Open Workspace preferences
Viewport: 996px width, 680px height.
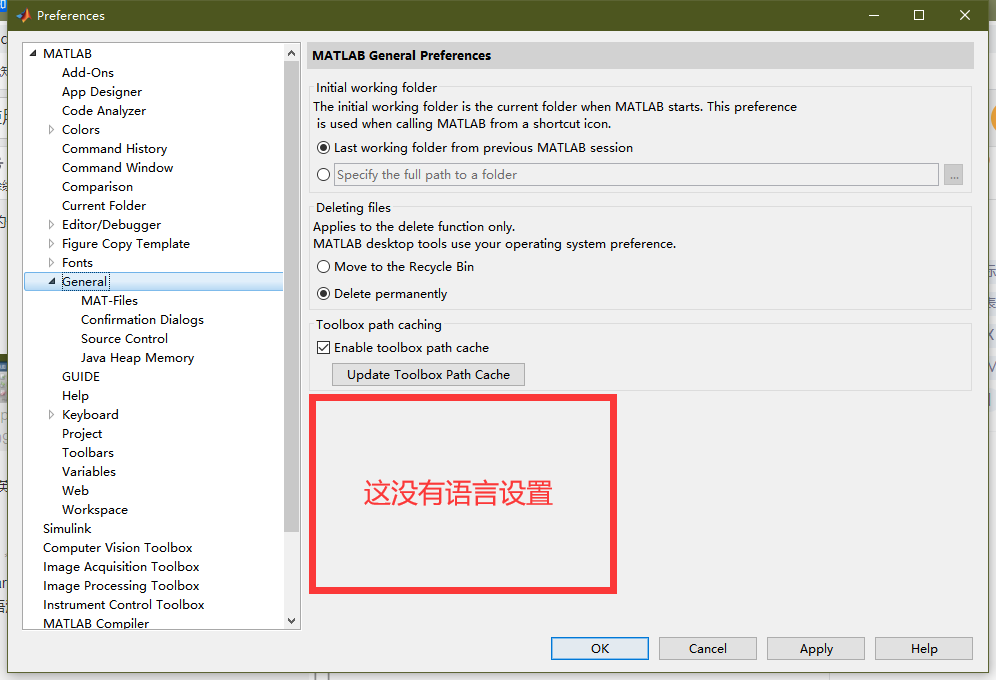(95, 510)
